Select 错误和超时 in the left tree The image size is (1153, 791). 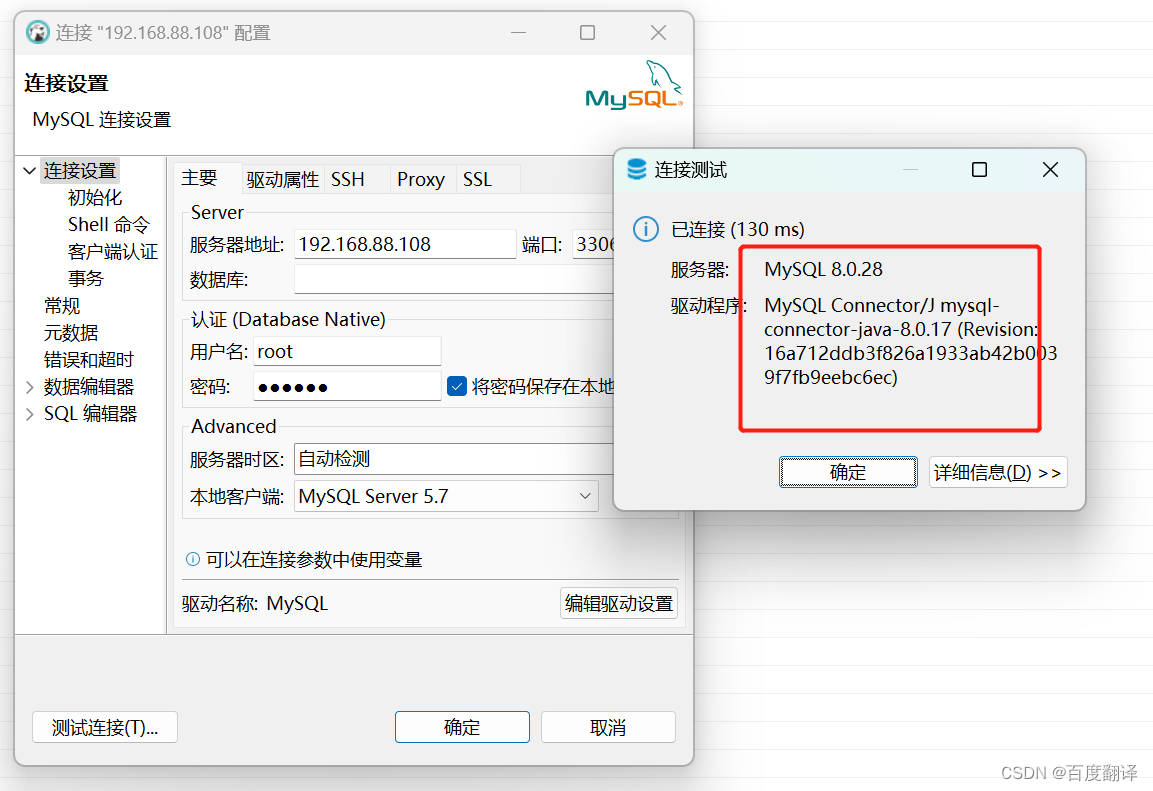pyautogui.click(x=88, y=359)
